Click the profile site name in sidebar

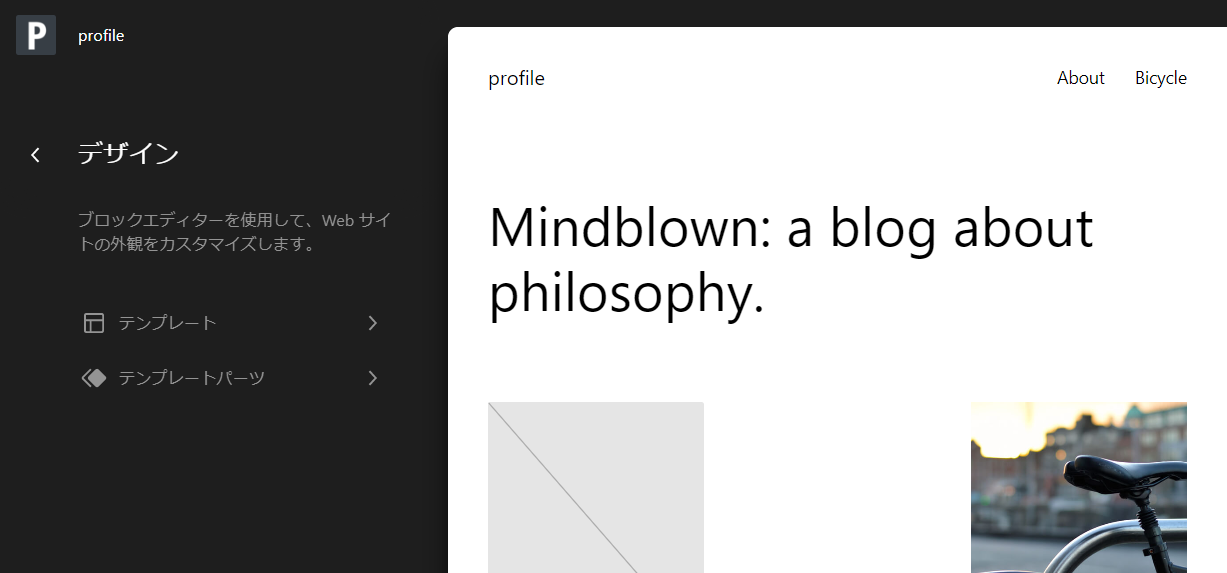[101, 36]
